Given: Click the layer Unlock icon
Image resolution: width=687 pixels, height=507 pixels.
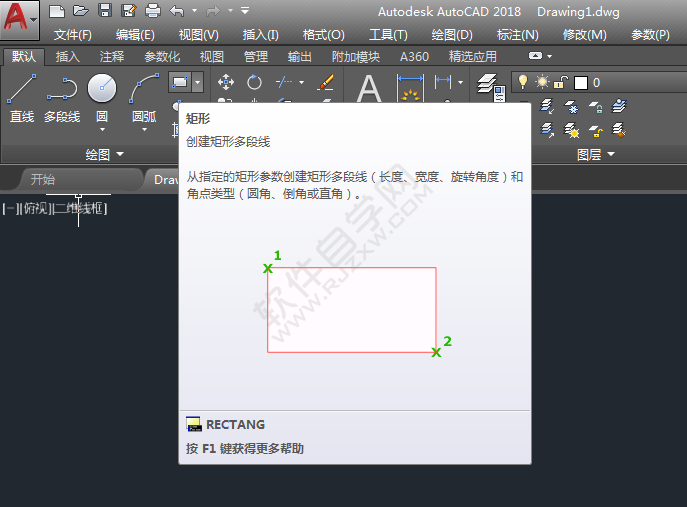Looking at the screenshot, I should pyautogui.click(x=595, y=130).
